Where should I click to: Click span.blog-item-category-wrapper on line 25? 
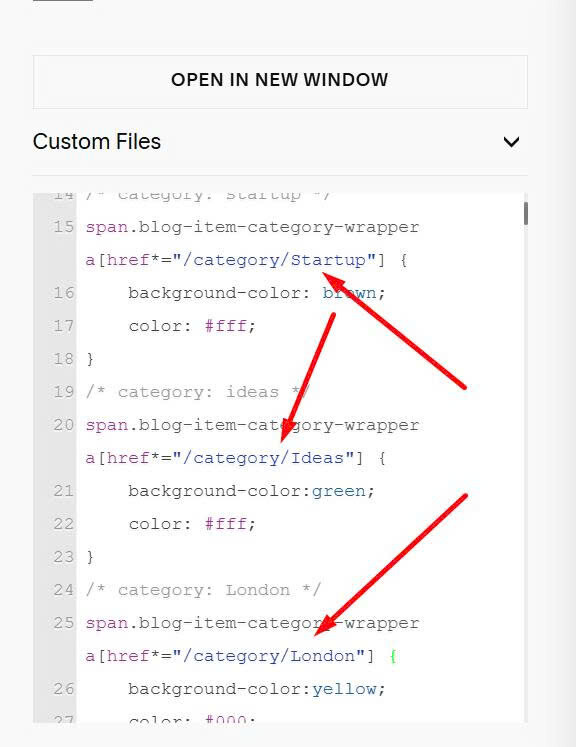pyautogui.click(x=252, y=623)
